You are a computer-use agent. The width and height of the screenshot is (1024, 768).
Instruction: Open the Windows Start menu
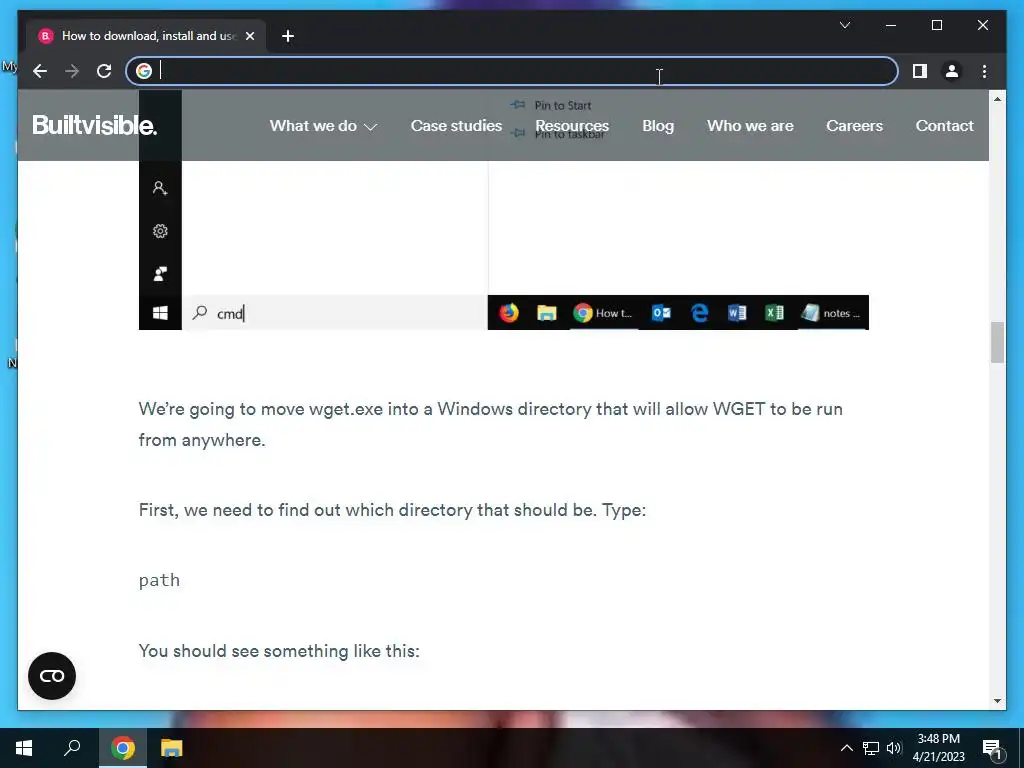tap(24, 748)
